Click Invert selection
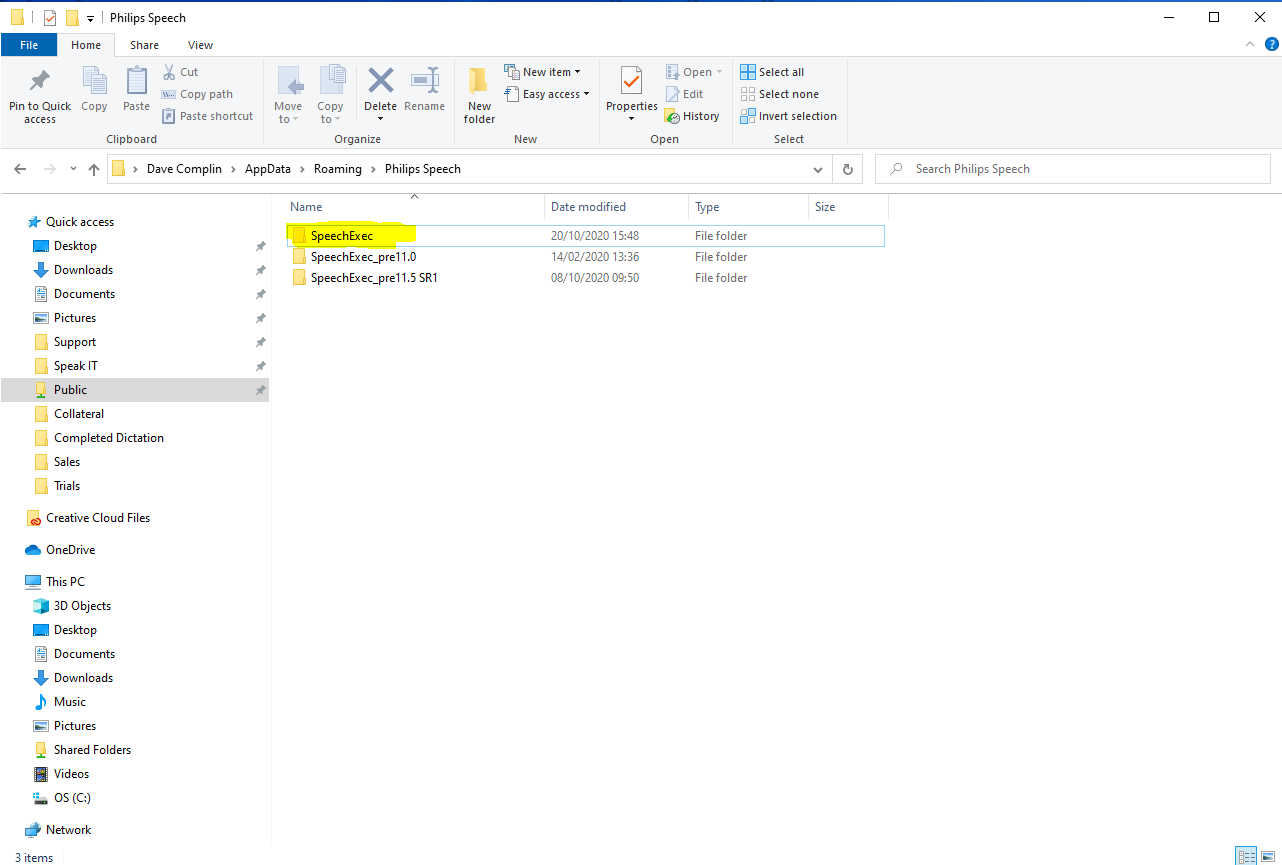 click(788, 116)
